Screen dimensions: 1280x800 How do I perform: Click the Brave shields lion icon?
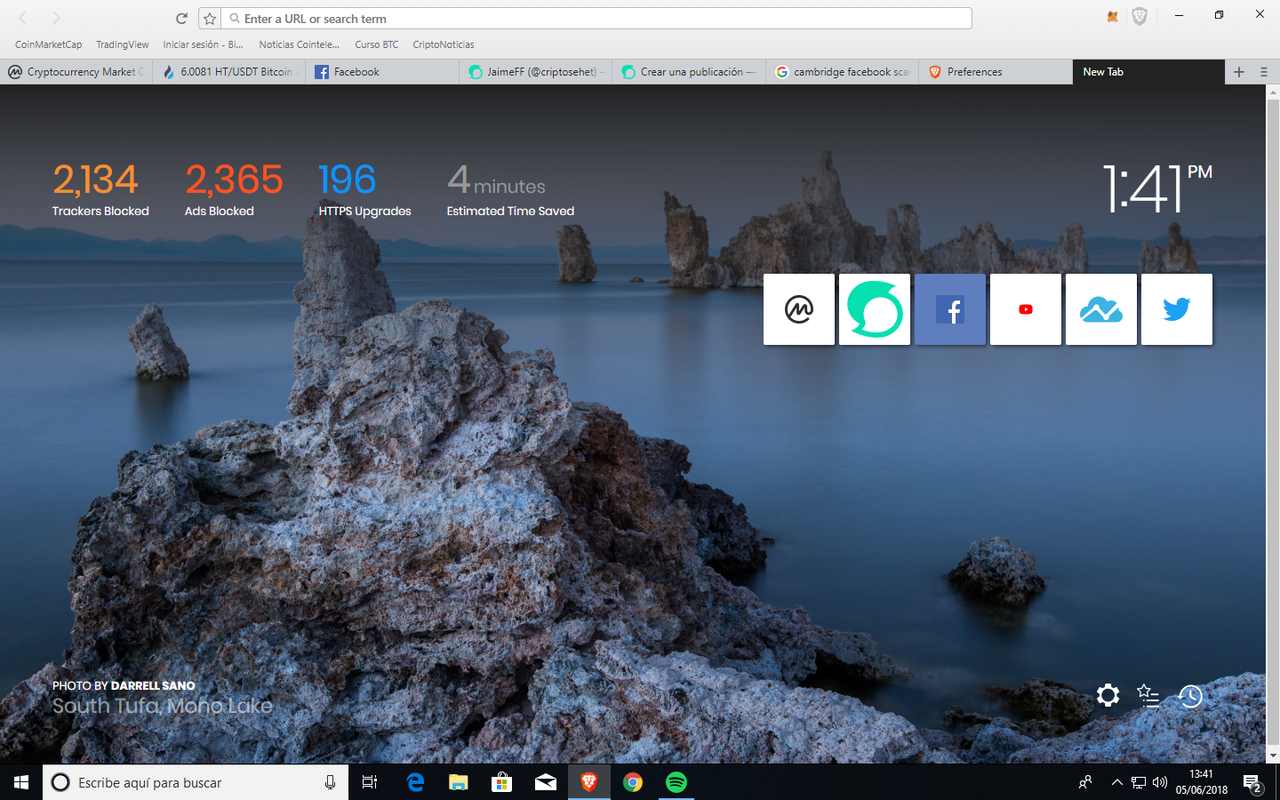[x=1139, y=17]
